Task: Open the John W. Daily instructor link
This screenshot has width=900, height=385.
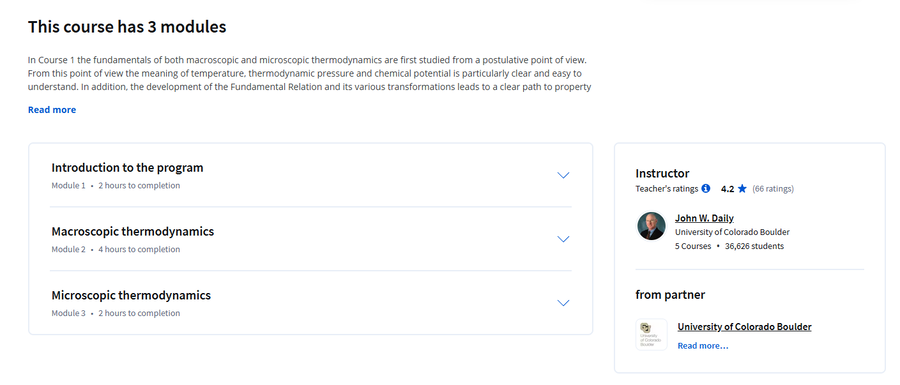Action: [704, 218]
